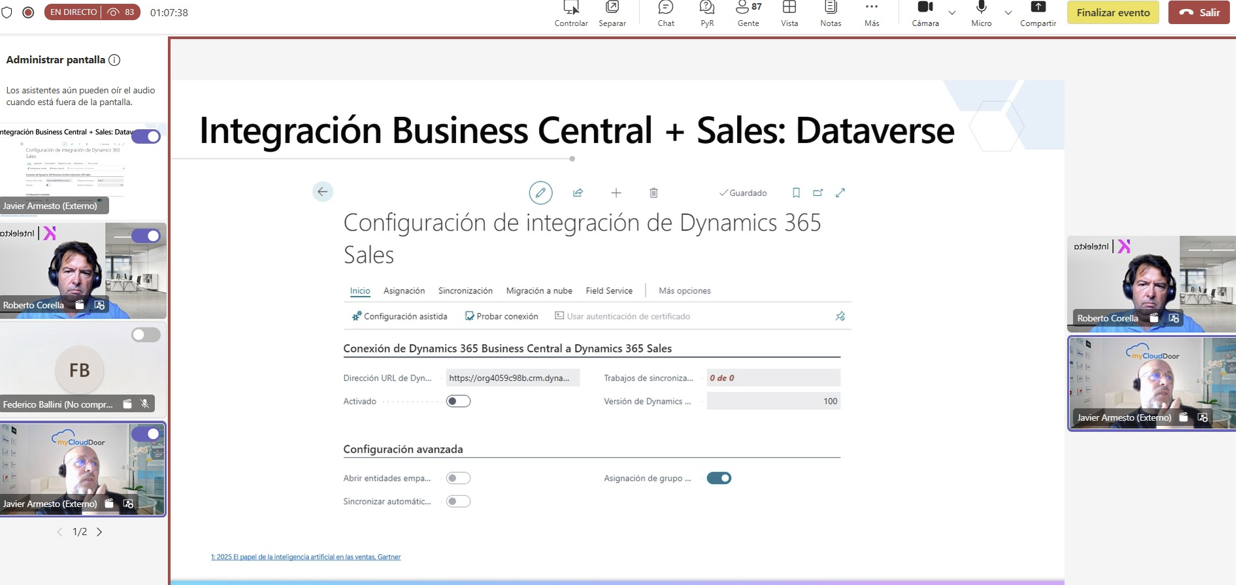The height and width of the screenshot is (585, 1236).
Task: Open the Vista layout options
Action: (x=789, y=13)
